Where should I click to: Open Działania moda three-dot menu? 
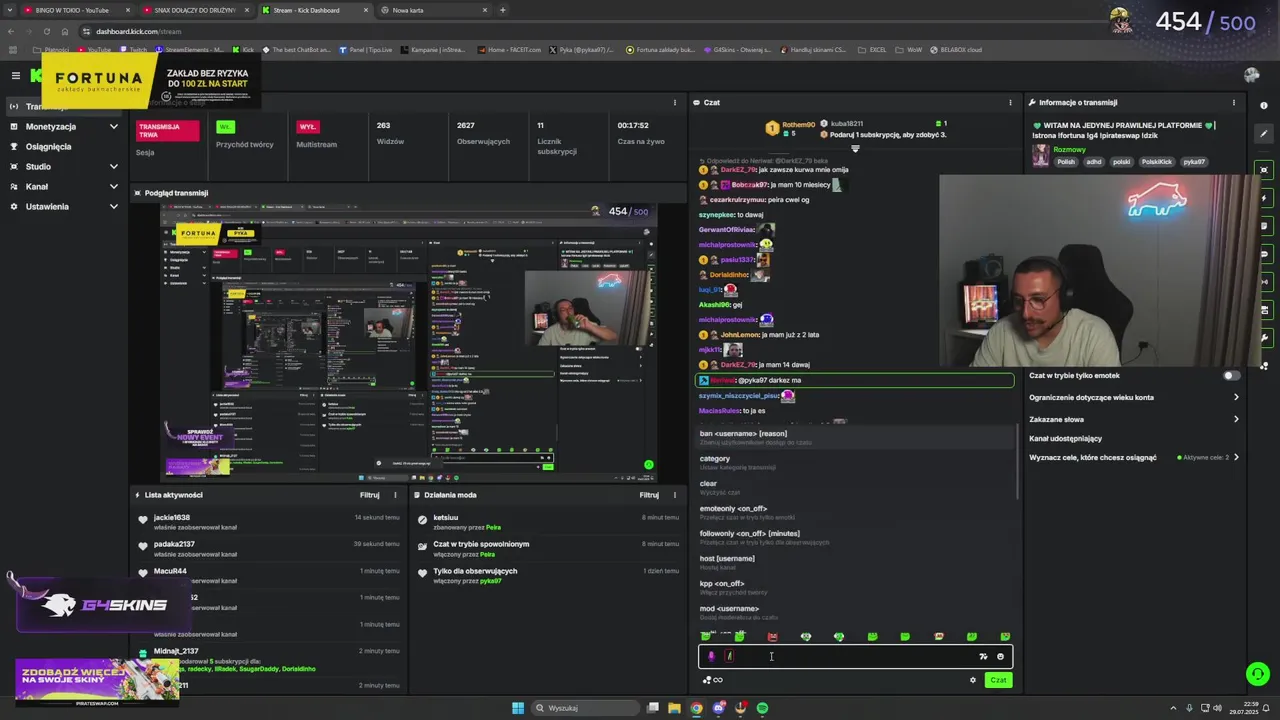pyautogui.click(x=675, y=495)
